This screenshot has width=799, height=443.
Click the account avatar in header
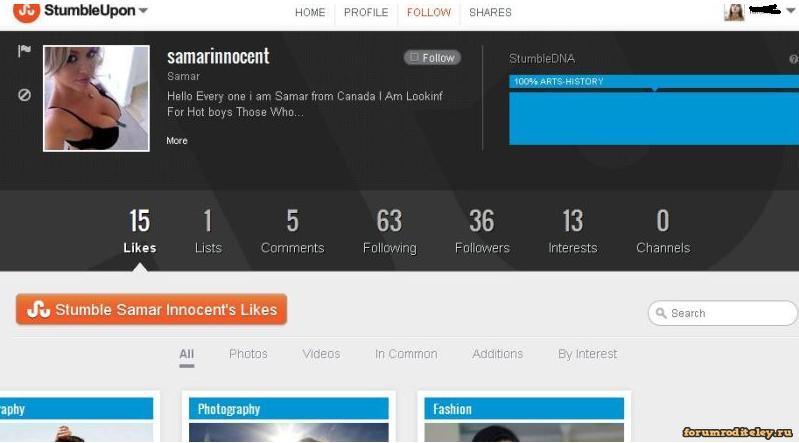click(x=734, y=12)
